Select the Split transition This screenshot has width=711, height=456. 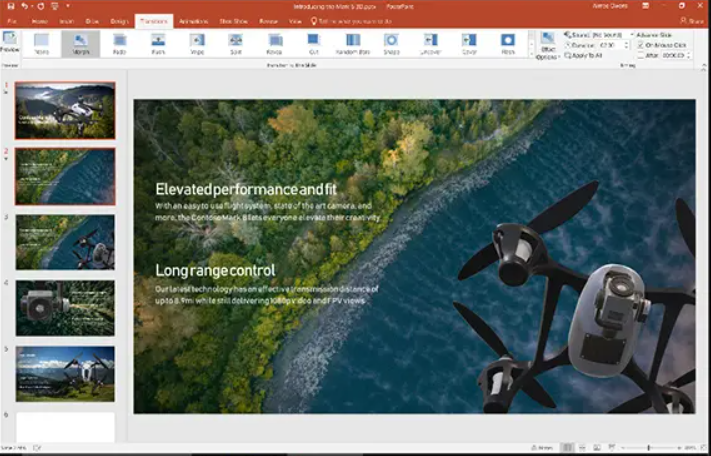236,44
